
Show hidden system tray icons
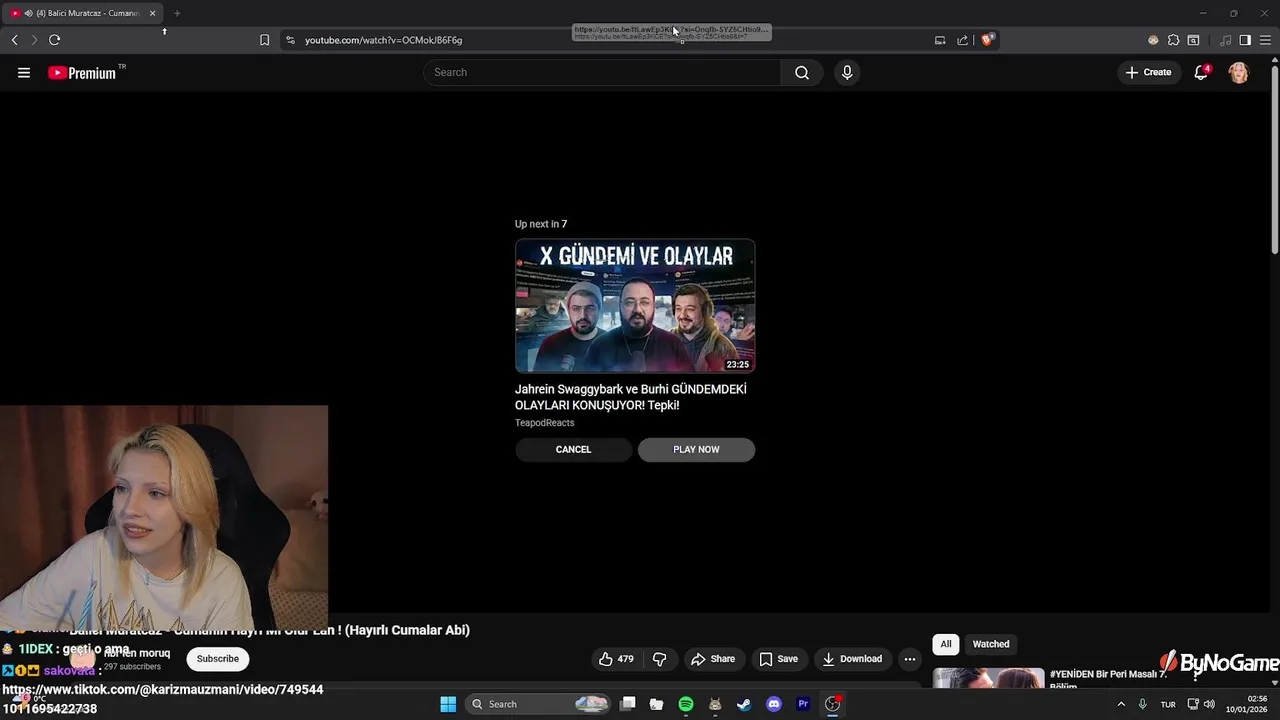point(1120,704)
